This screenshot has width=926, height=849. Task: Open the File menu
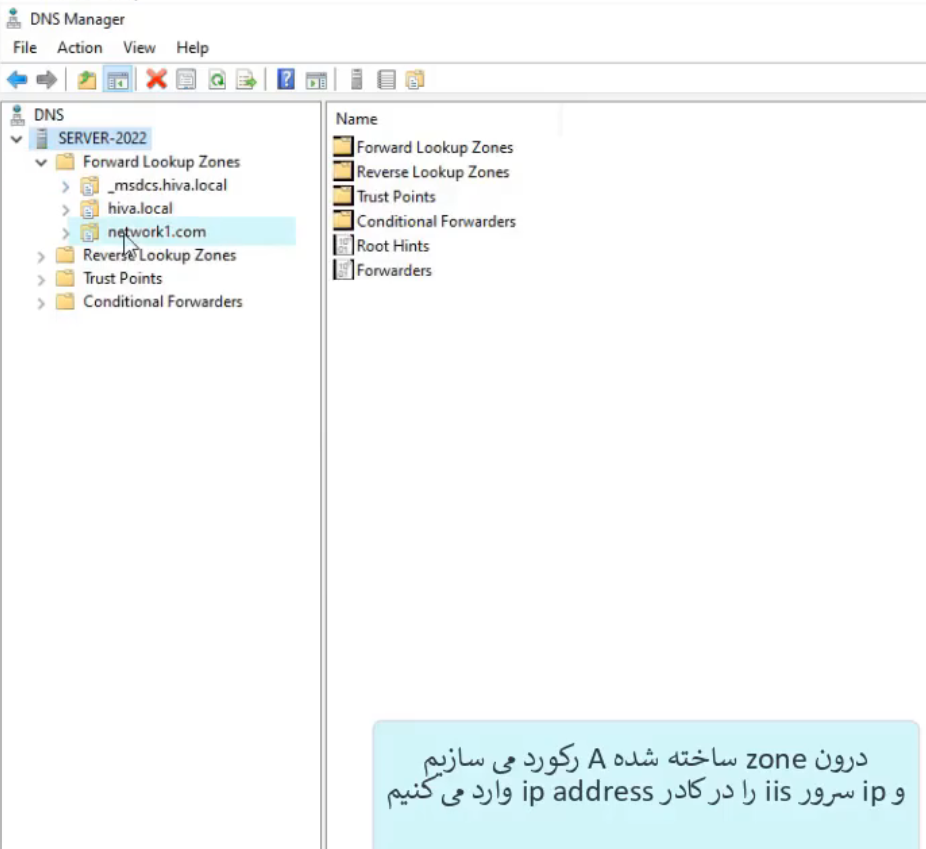pos(25,48)
